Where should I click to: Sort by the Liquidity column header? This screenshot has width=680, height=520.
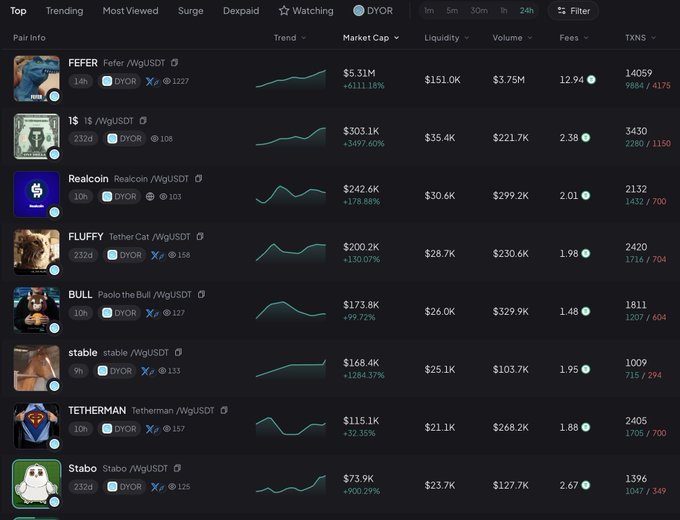pyautogui.click(x=447, y=38)
